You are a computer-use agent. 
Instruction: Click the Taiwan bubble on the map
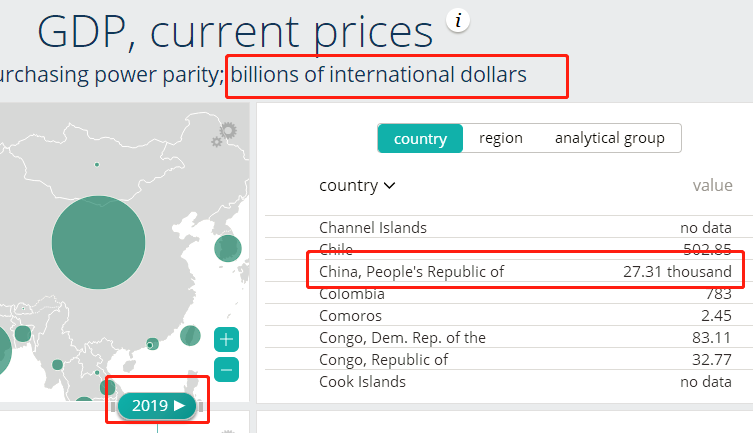(x=190, y=335)
